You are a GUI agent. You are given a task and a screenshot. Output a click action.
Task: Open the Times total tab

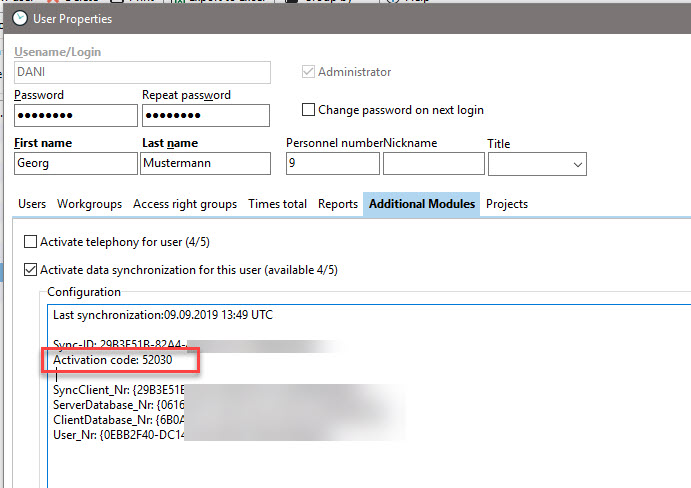tap(278, 204)
